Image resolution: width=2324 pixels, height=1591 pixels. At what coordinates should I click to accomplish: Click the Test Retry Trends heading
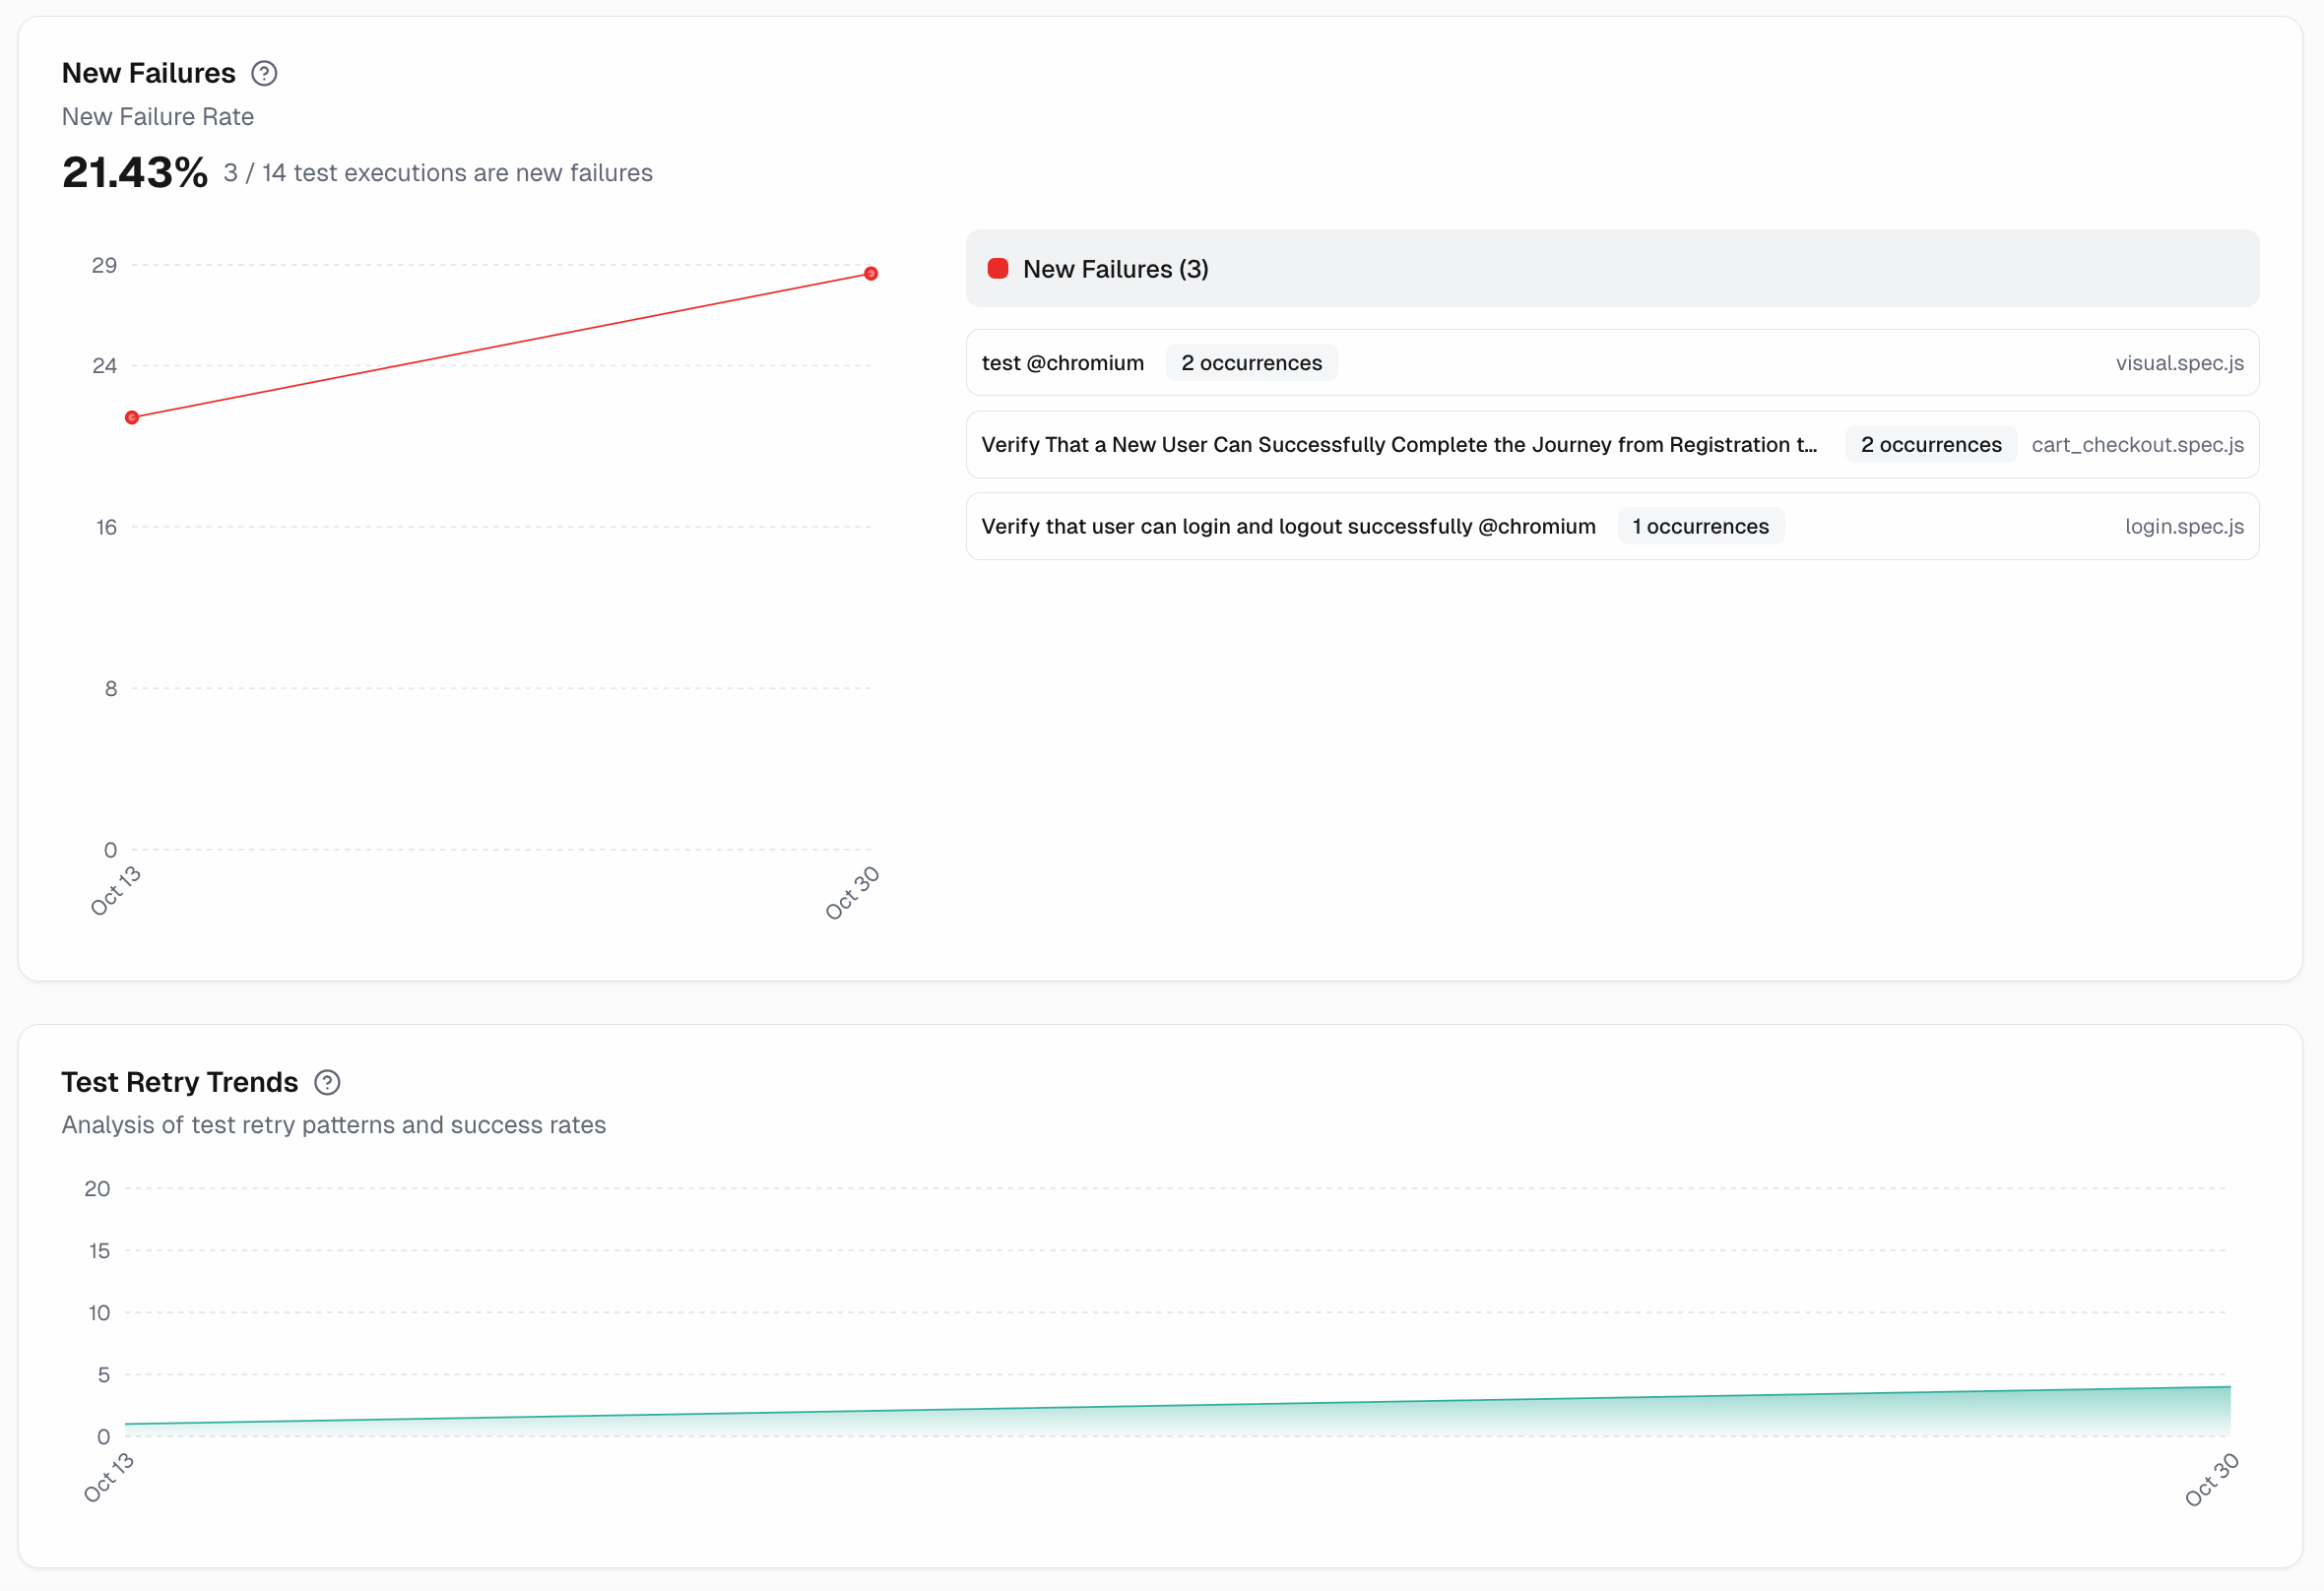(x=180, y=1082)
